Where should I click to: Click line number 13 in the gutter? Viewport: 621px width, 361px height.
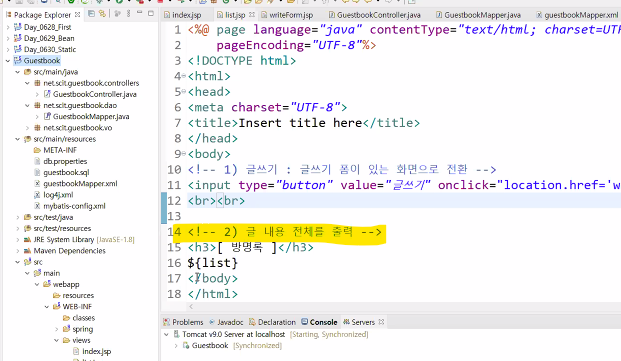click(x=174, y=216)
